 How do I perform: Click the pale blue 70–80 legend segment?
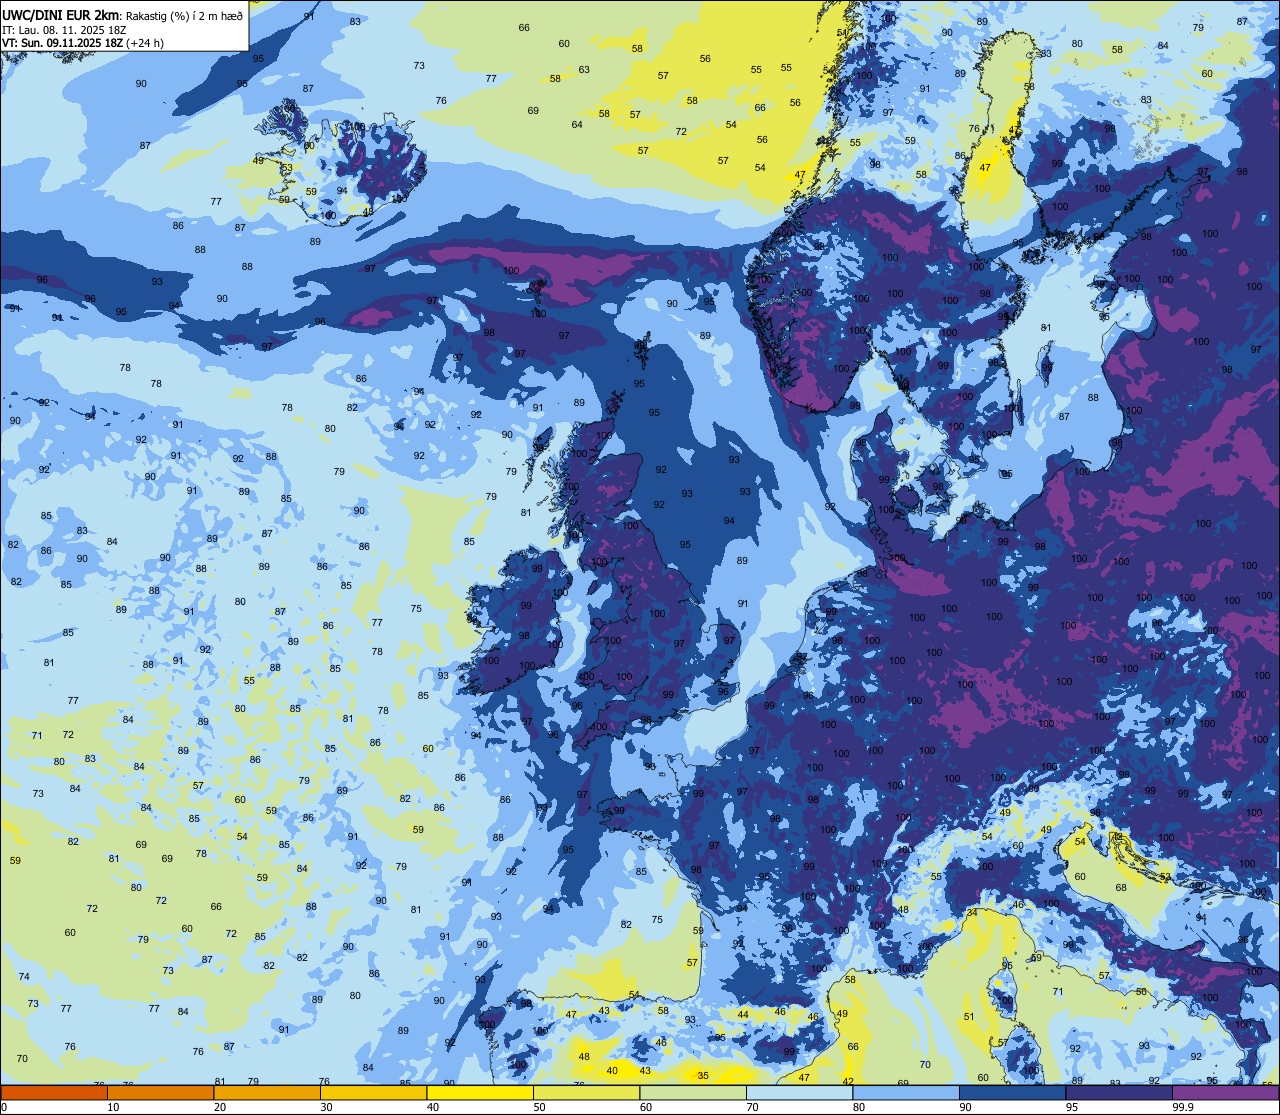point(799,1093)
